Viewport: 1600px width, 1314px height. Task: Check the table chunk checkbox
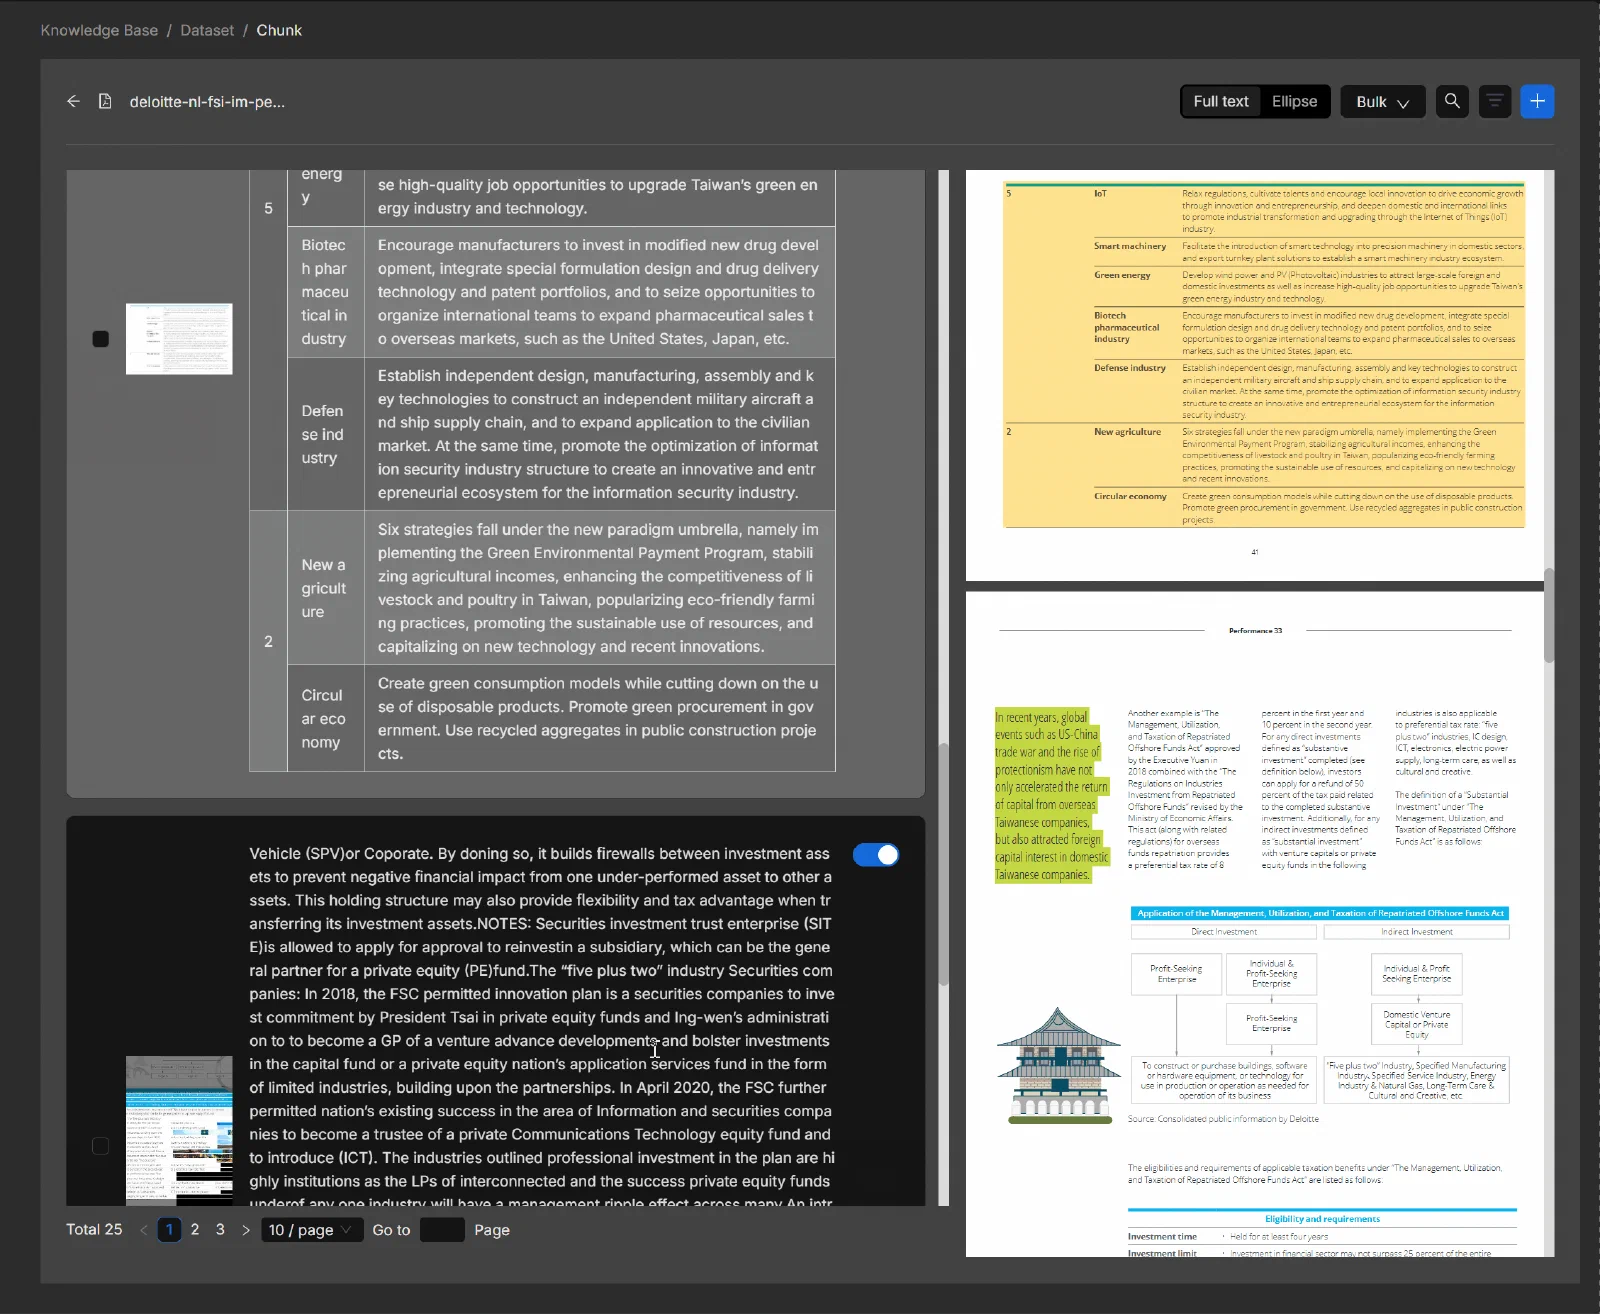[x=101, y=339]
